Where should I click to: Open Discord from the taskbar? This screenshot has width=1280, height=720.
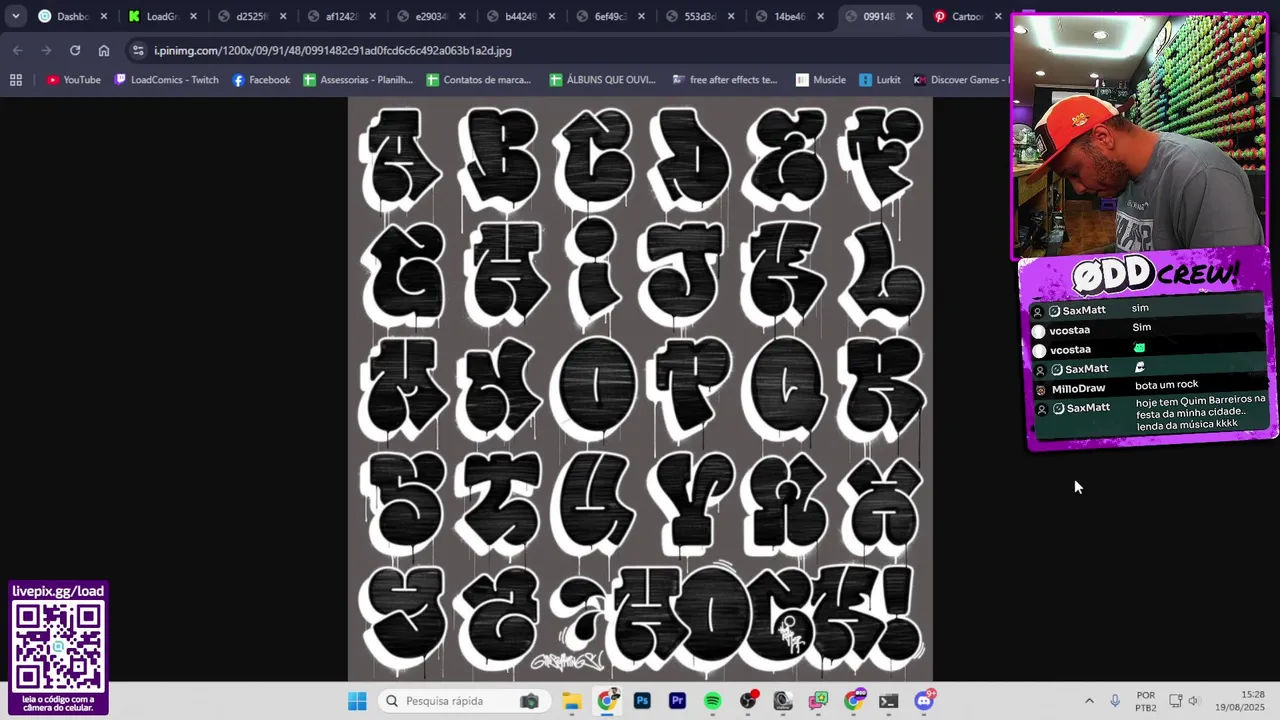click(924, 701)
